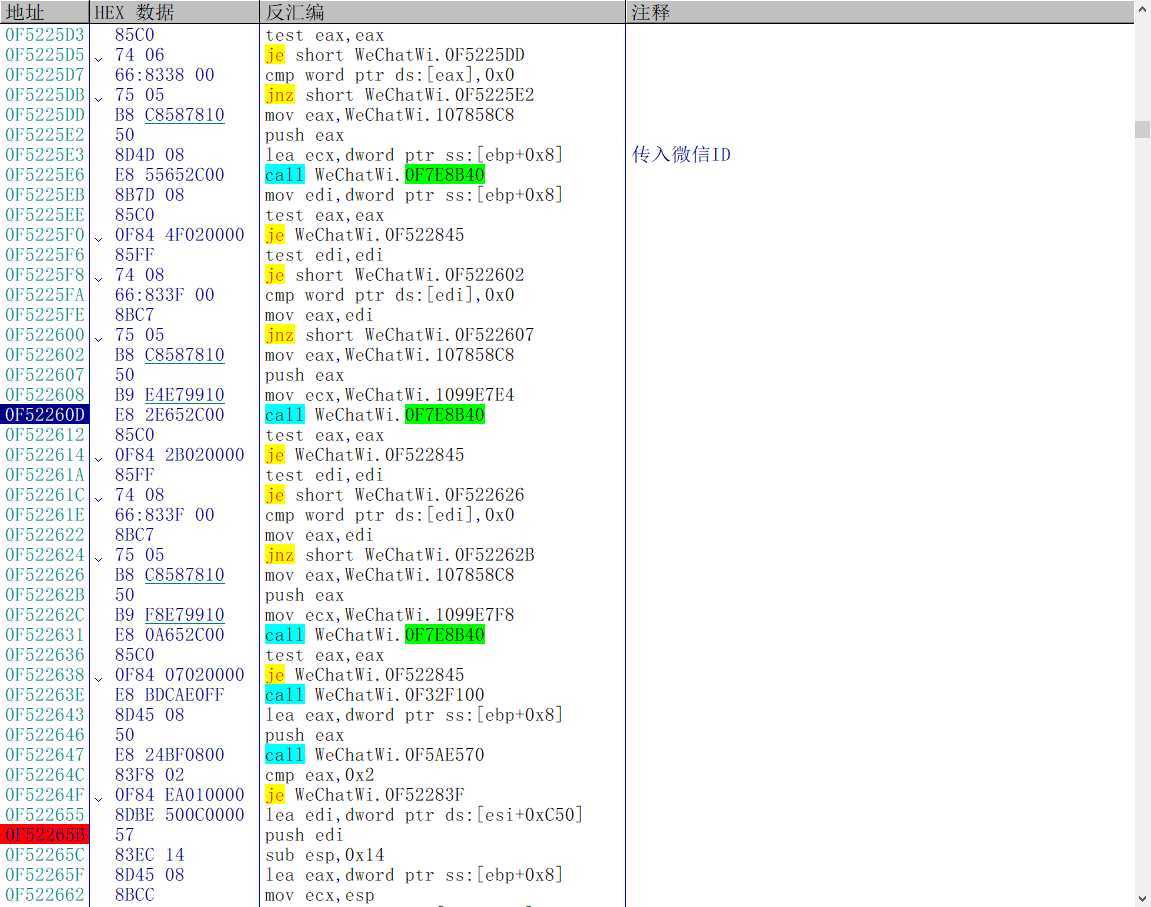Click green call target at row 0F52260D
Image resolution: width=1151 pixels, height=907 pixels.
445,415
